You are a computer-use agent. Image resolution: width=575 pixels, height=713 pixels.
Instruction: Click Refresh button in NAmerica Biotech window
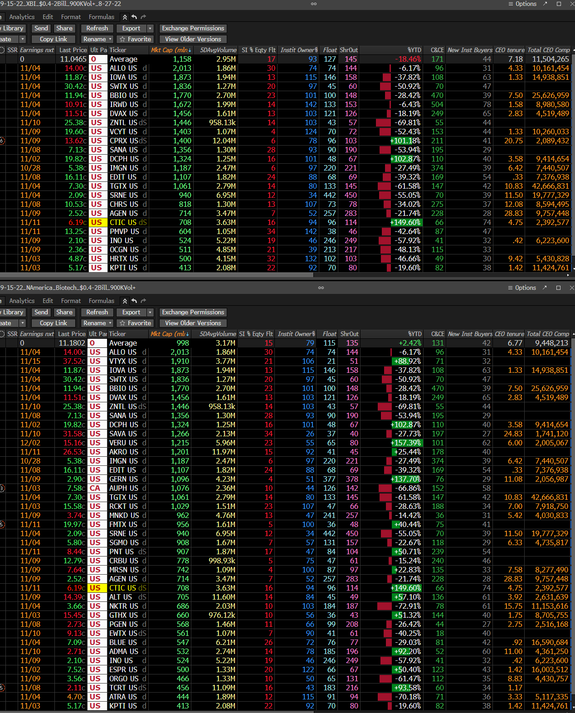pyautogui.click(x=97, y=312)
